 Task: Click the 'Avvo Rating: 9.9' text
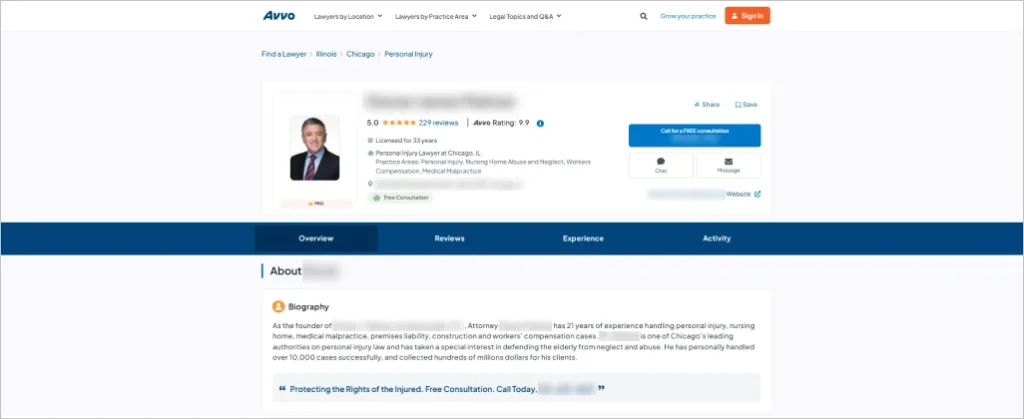tap(501, 123)
